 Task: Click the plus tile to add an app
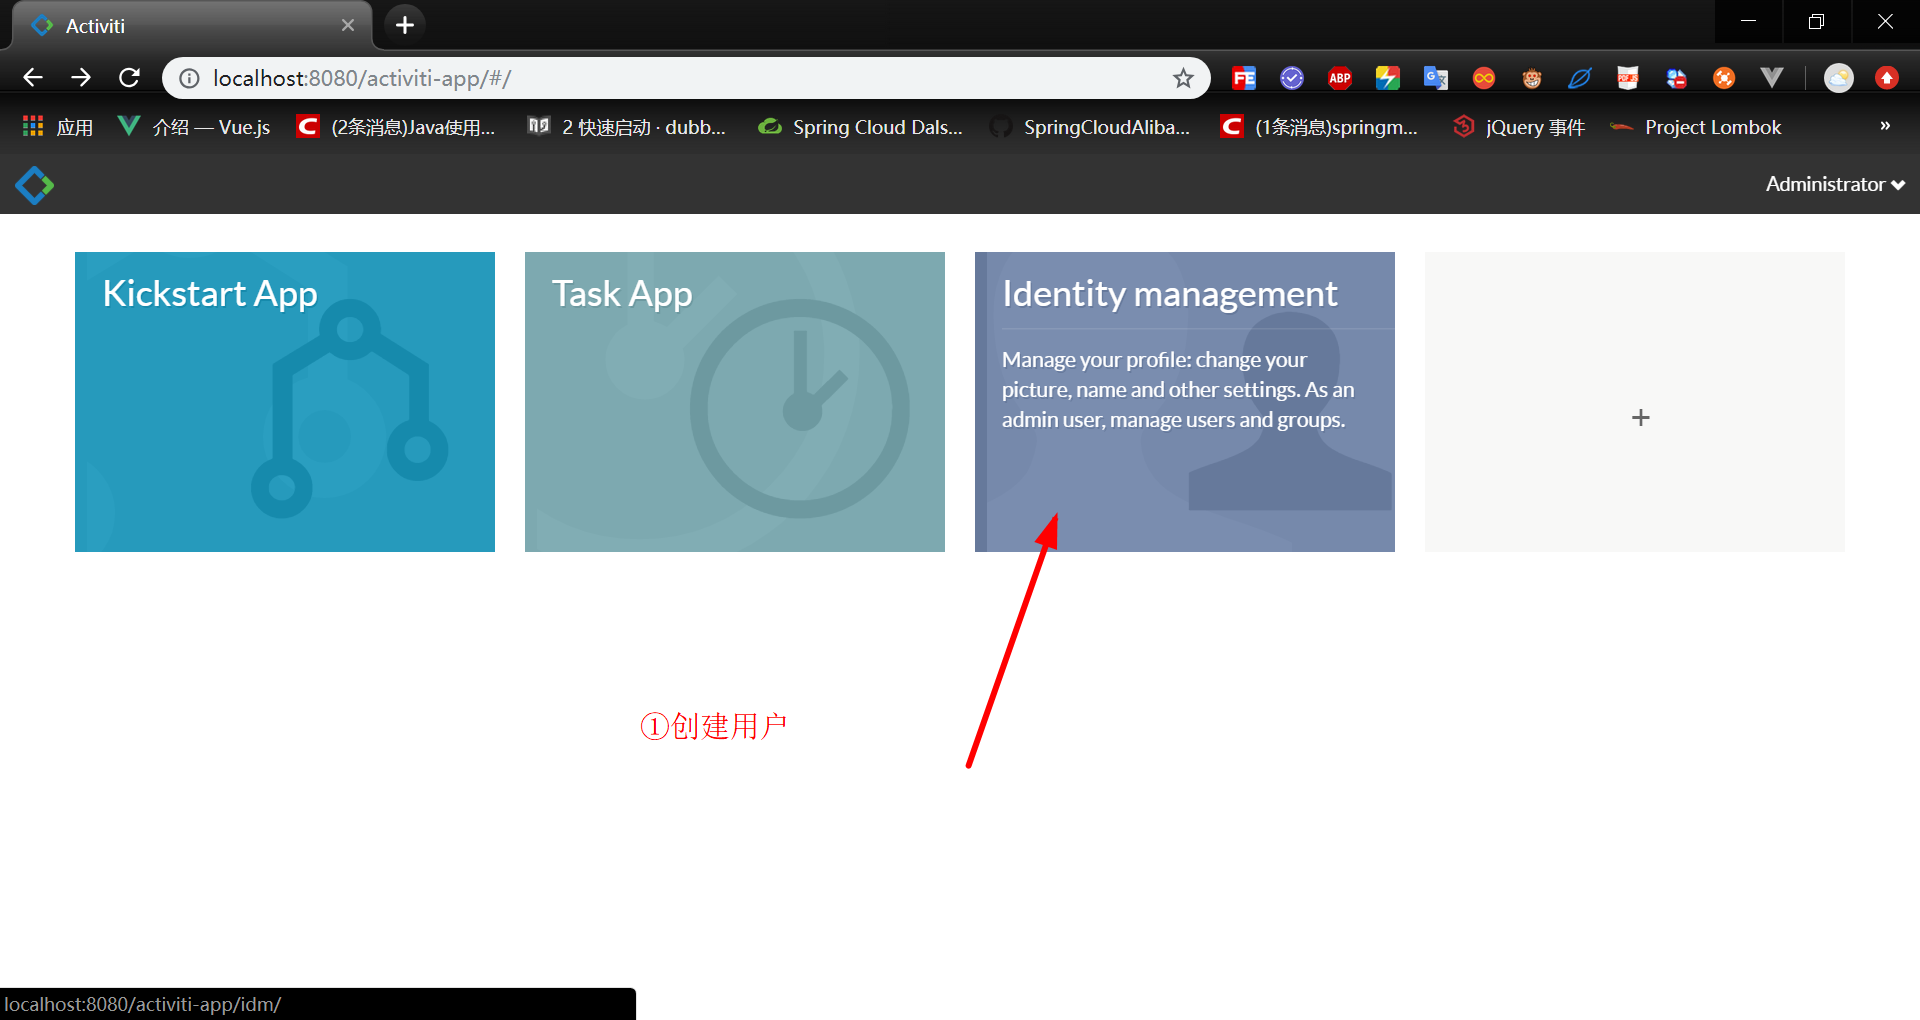coord(1635,402)
